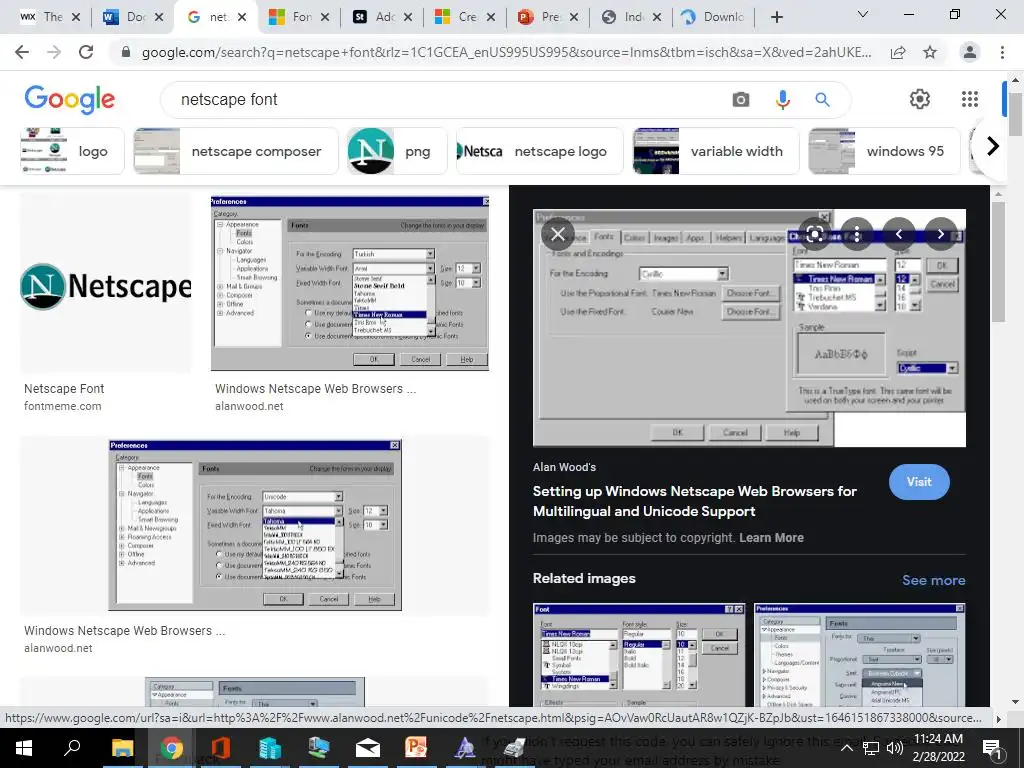The width and height of the screenshot is (1024, 768).
Task: Select the 'windows 95' suggestion chip
Action: pyautogui.click(x=884, y=151)
